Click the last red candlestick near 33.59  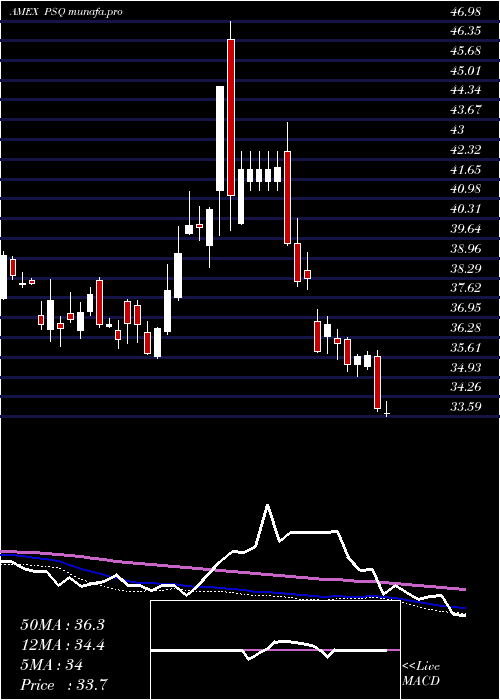[378, 382]
